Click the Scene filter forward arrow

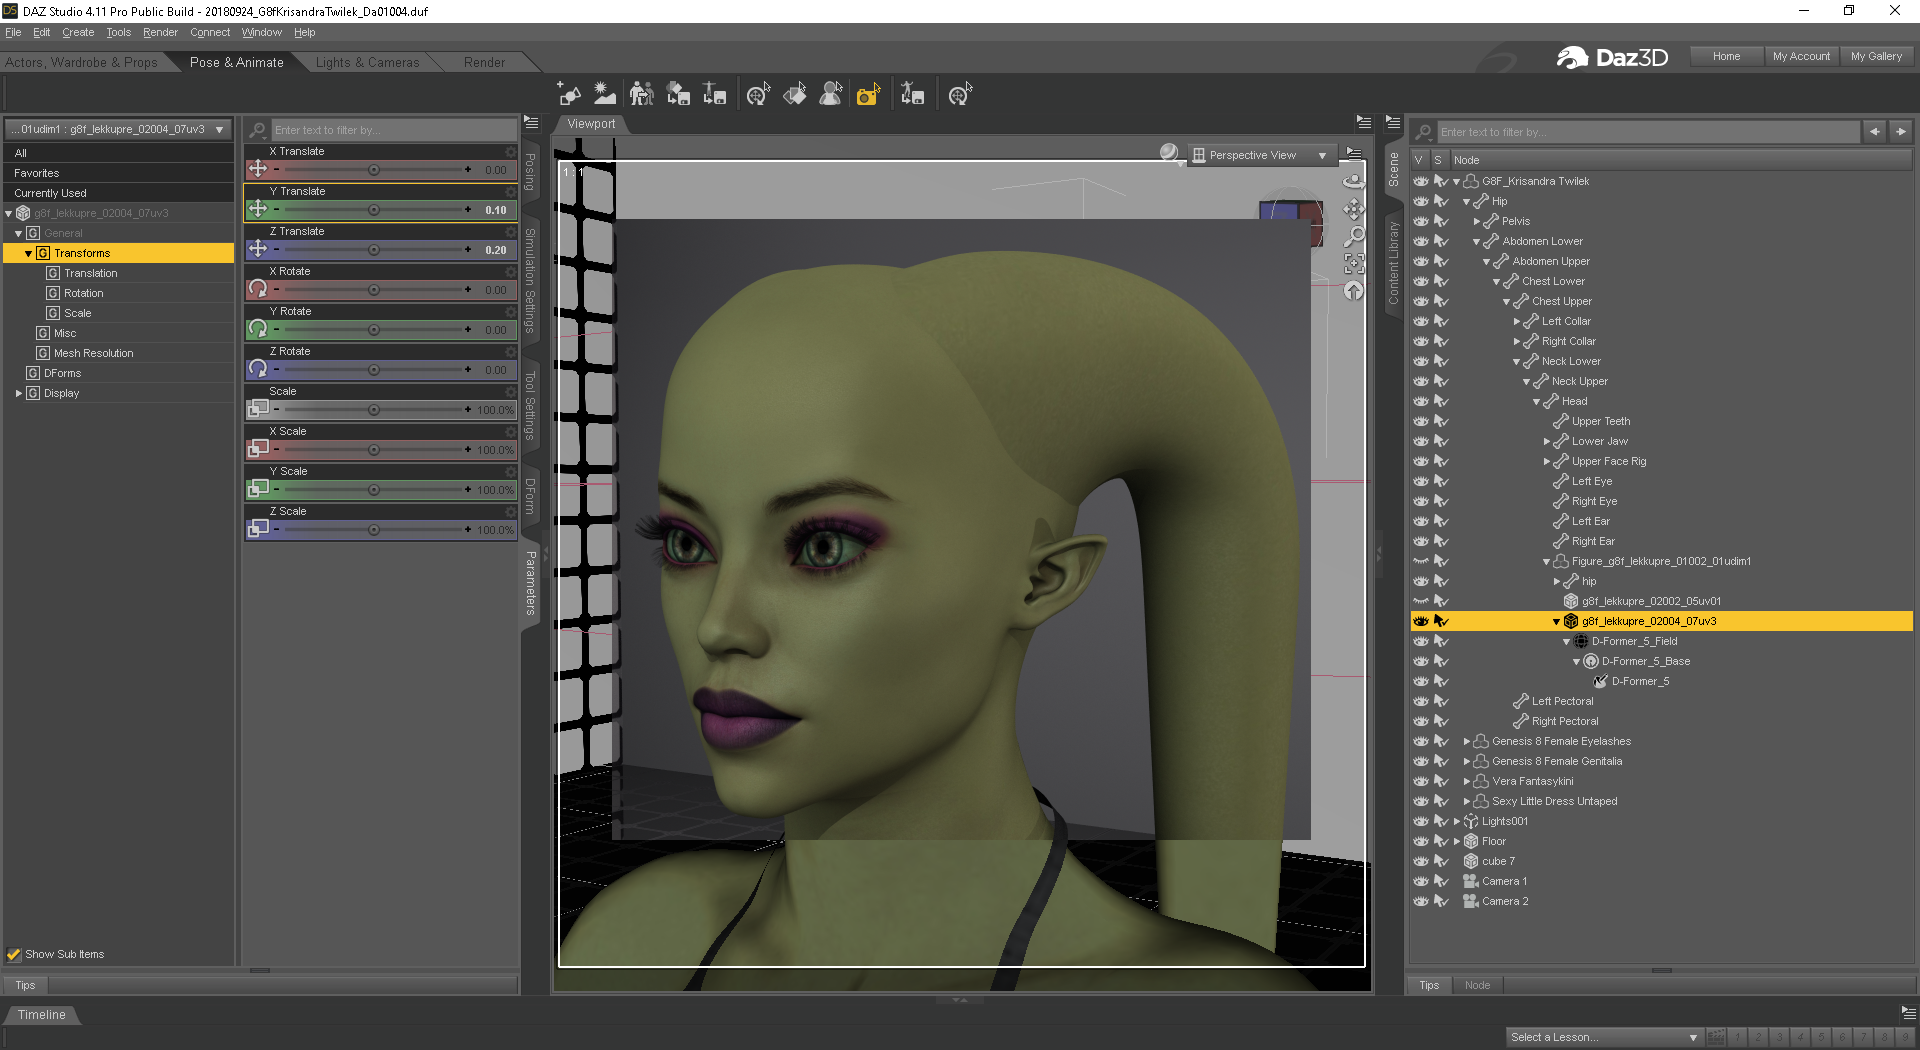(1901, 131)
